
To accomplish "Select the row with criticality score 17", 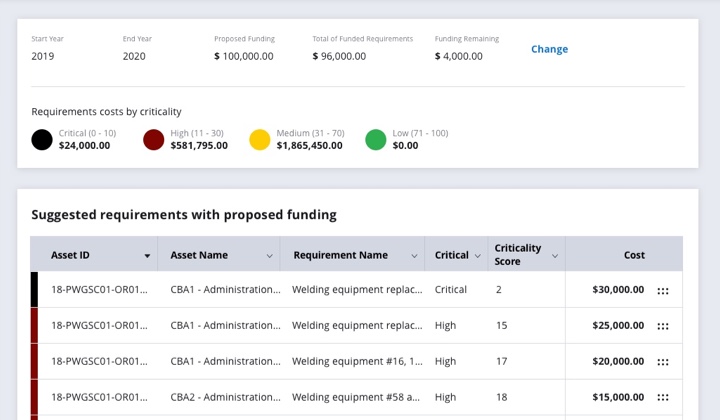I will tap(356, 361).
